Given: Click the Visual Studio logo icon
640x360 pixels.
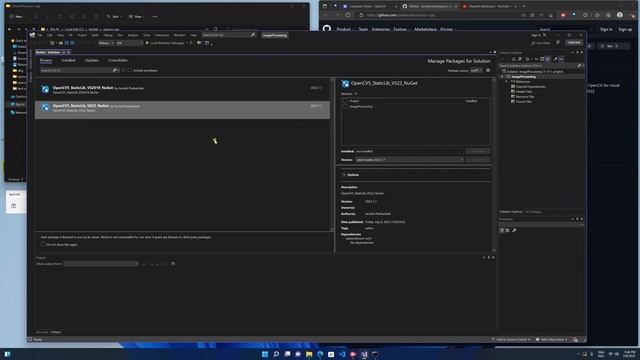Looking at the screenshot, I should click(x=32, y=36).
